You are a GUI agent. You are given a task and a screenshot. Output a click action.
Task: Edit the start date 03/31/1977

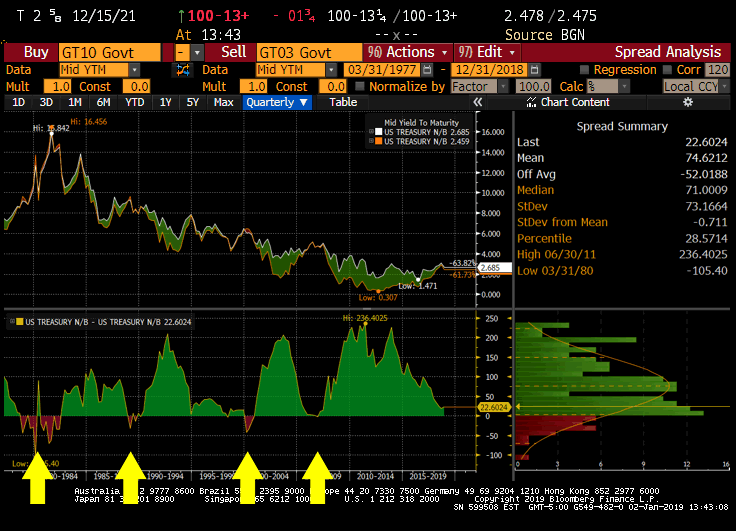[x=382, y=70]
